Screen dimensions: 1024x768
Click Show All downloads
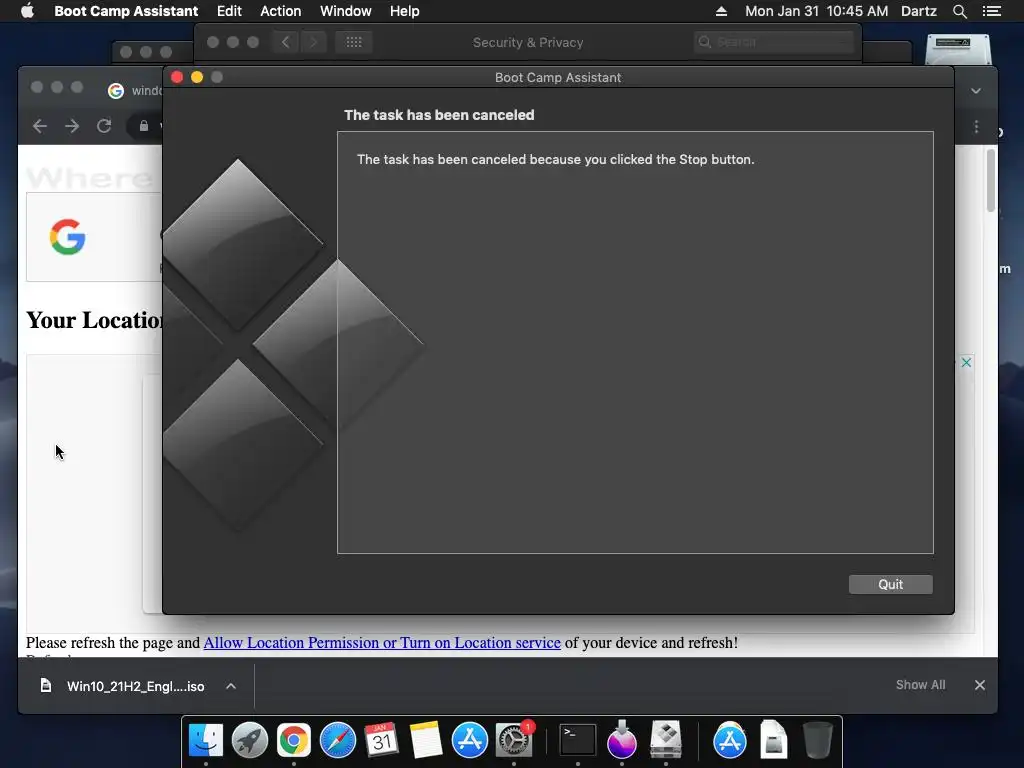pyautogui.click(x=920, y=684)
